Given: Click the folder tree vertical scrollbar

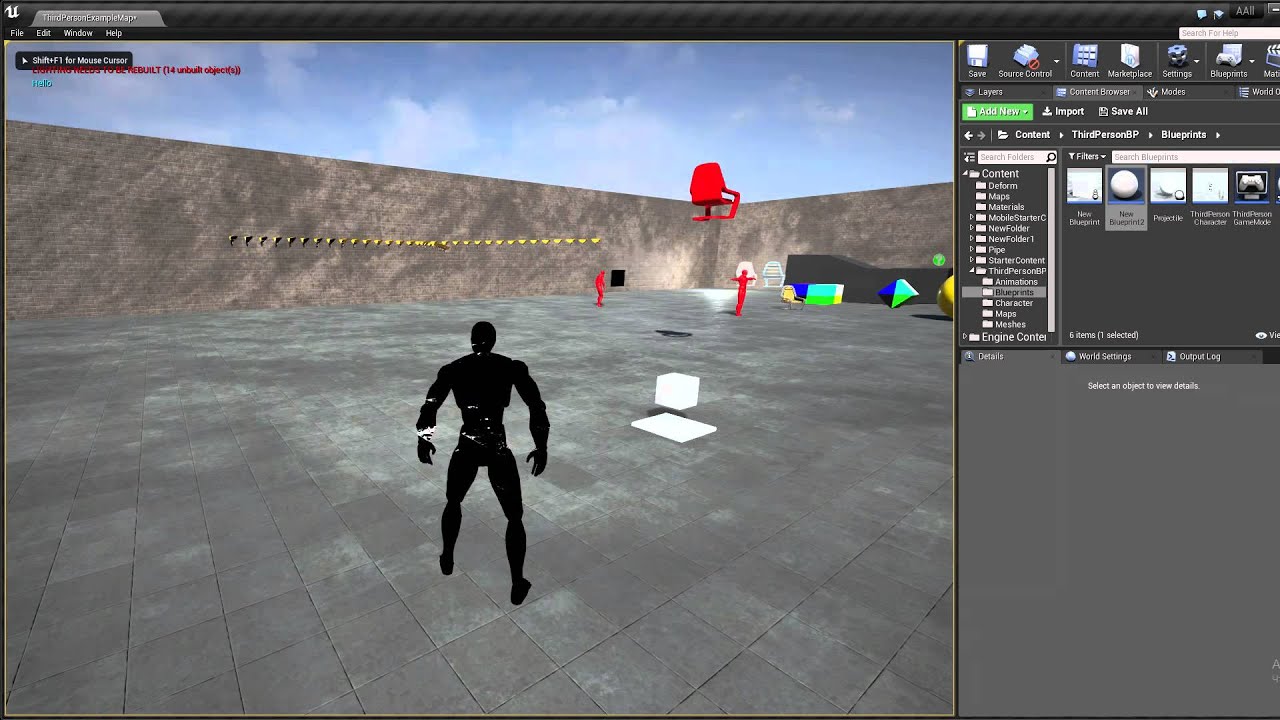Looking at the screenshot, I should (1051, 248).
